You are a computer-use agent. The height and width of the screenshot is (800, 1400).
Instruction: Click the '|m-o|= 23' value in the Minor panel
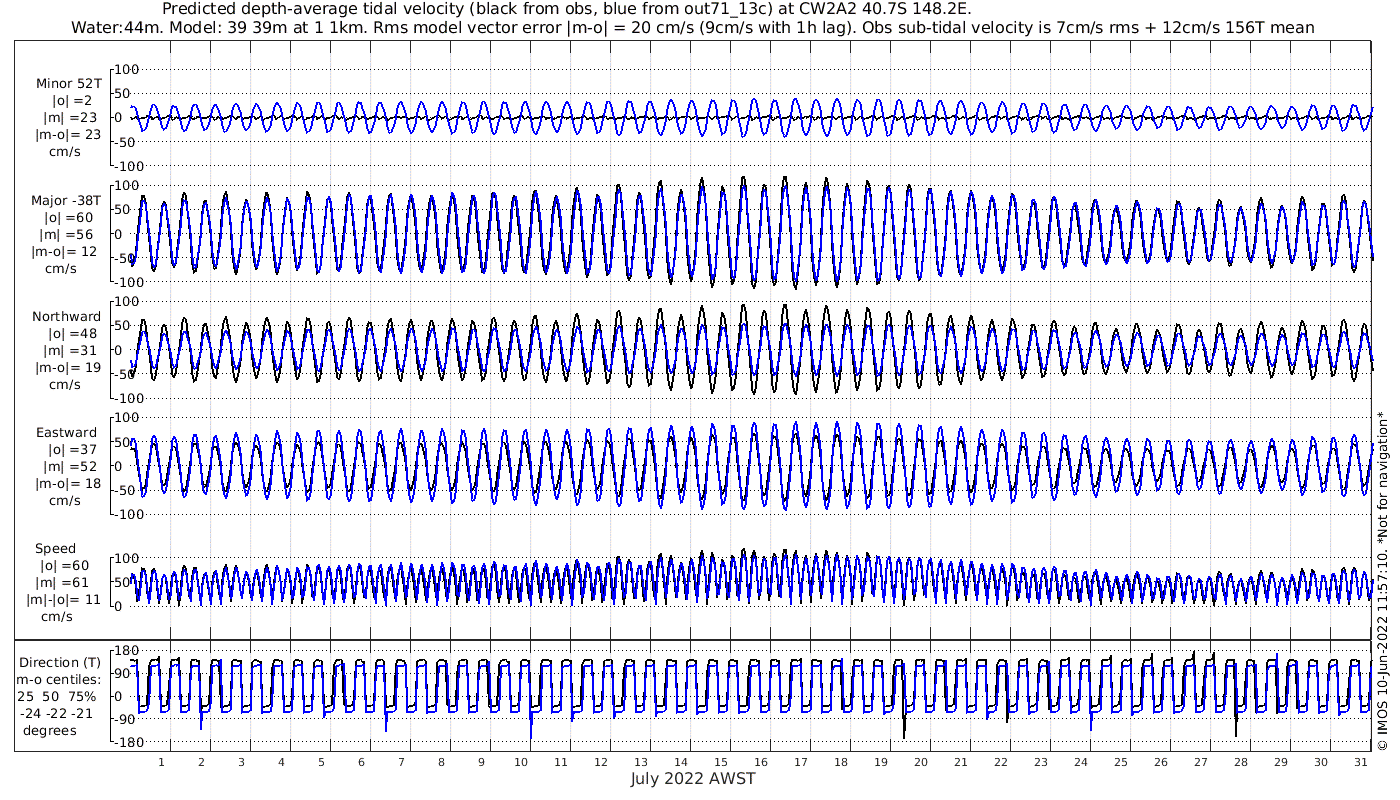(x=68, y=134)
